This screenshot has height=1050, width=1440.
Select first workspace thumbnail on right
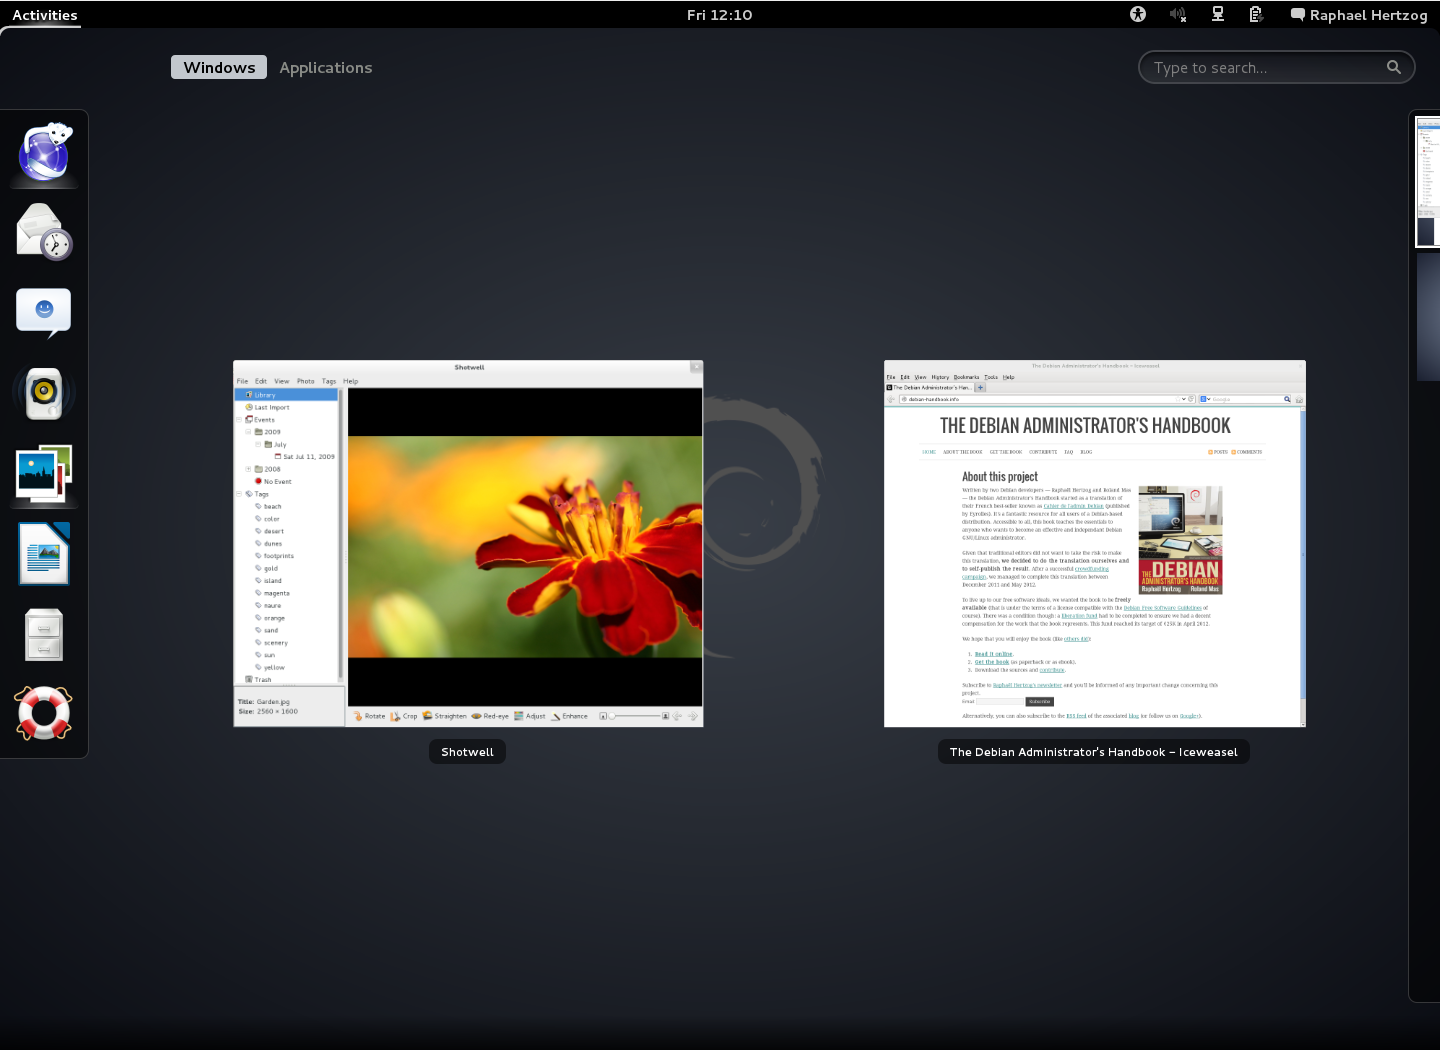pos(1427,181)
